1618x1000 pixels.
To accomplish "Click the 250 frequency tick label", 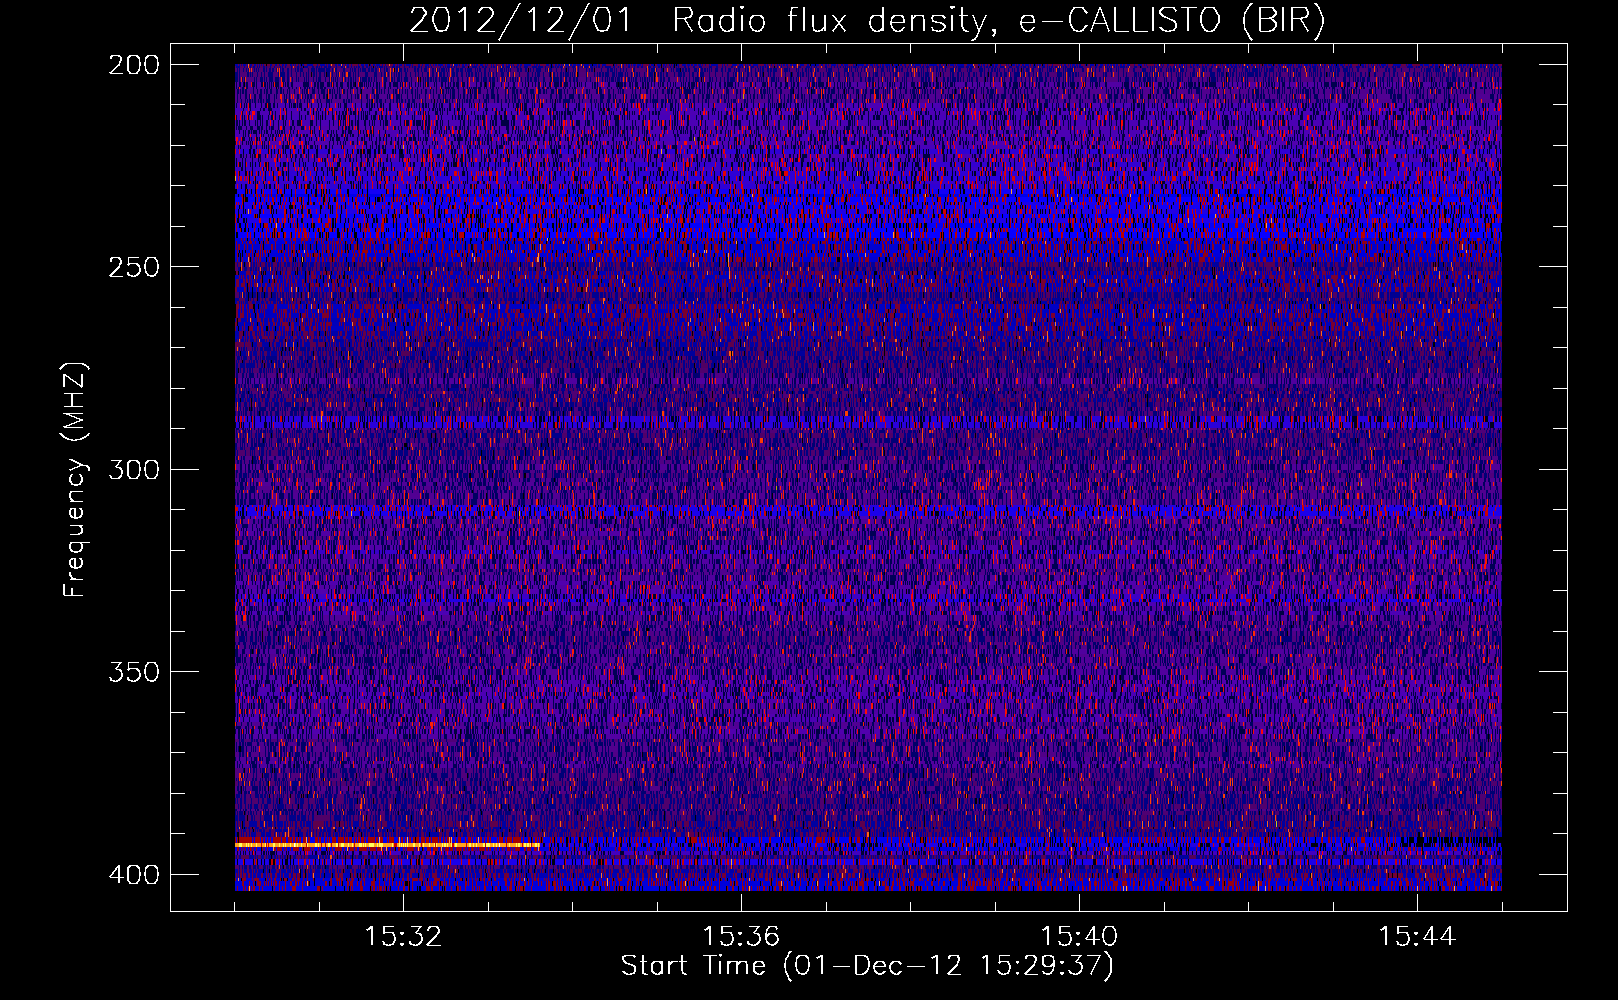I will coord(133,267).
